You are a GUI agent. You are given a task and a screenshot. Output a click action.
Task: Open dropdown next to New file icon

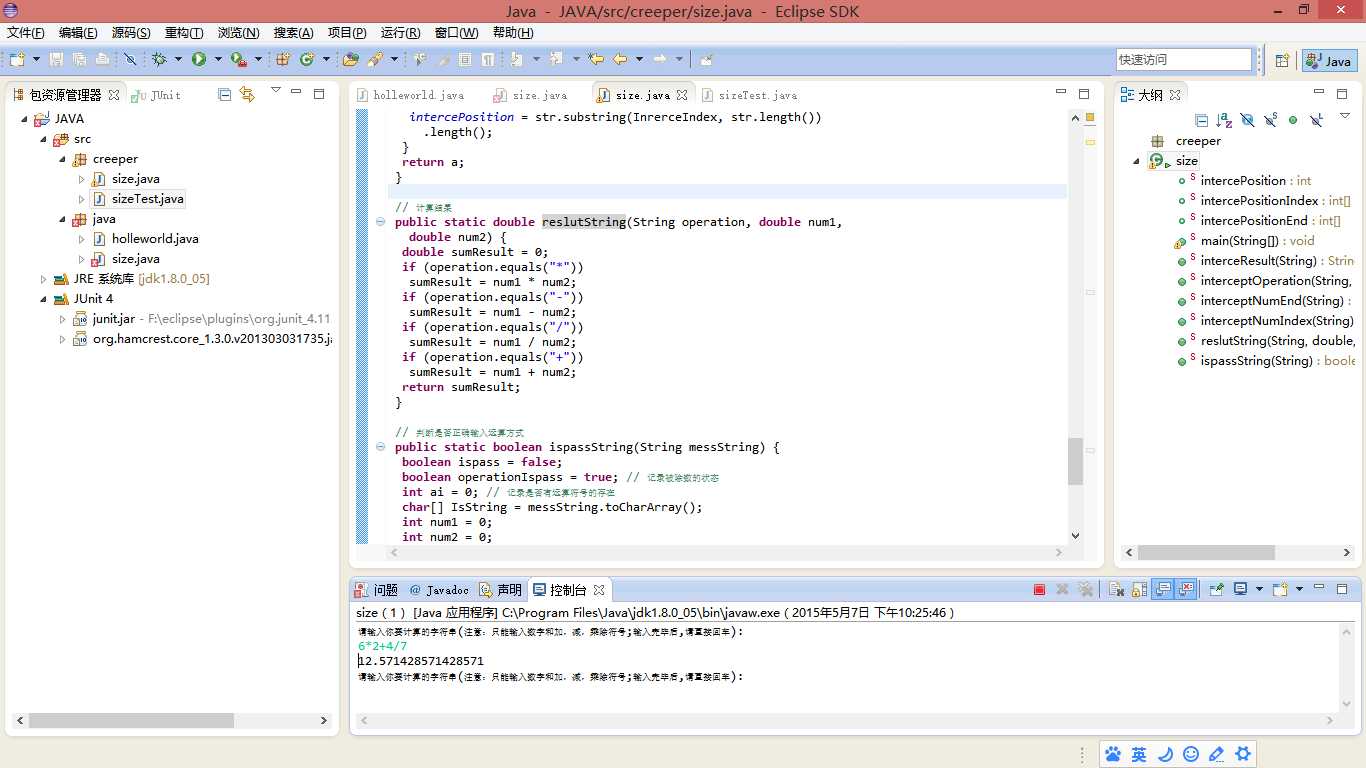tap(36, 59)
